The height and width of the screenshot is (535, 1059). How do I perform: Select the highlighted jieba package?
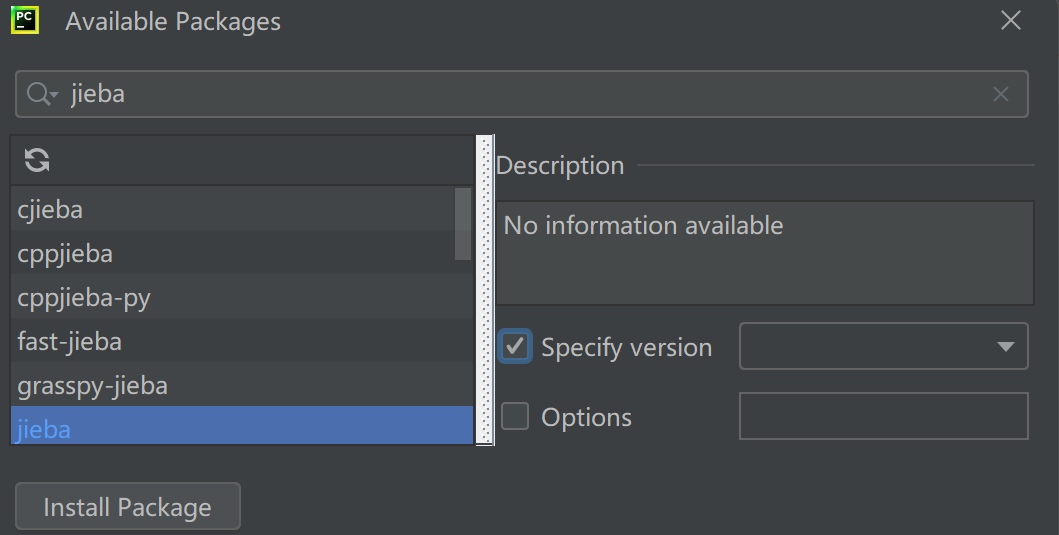click(x=242, y=426)
